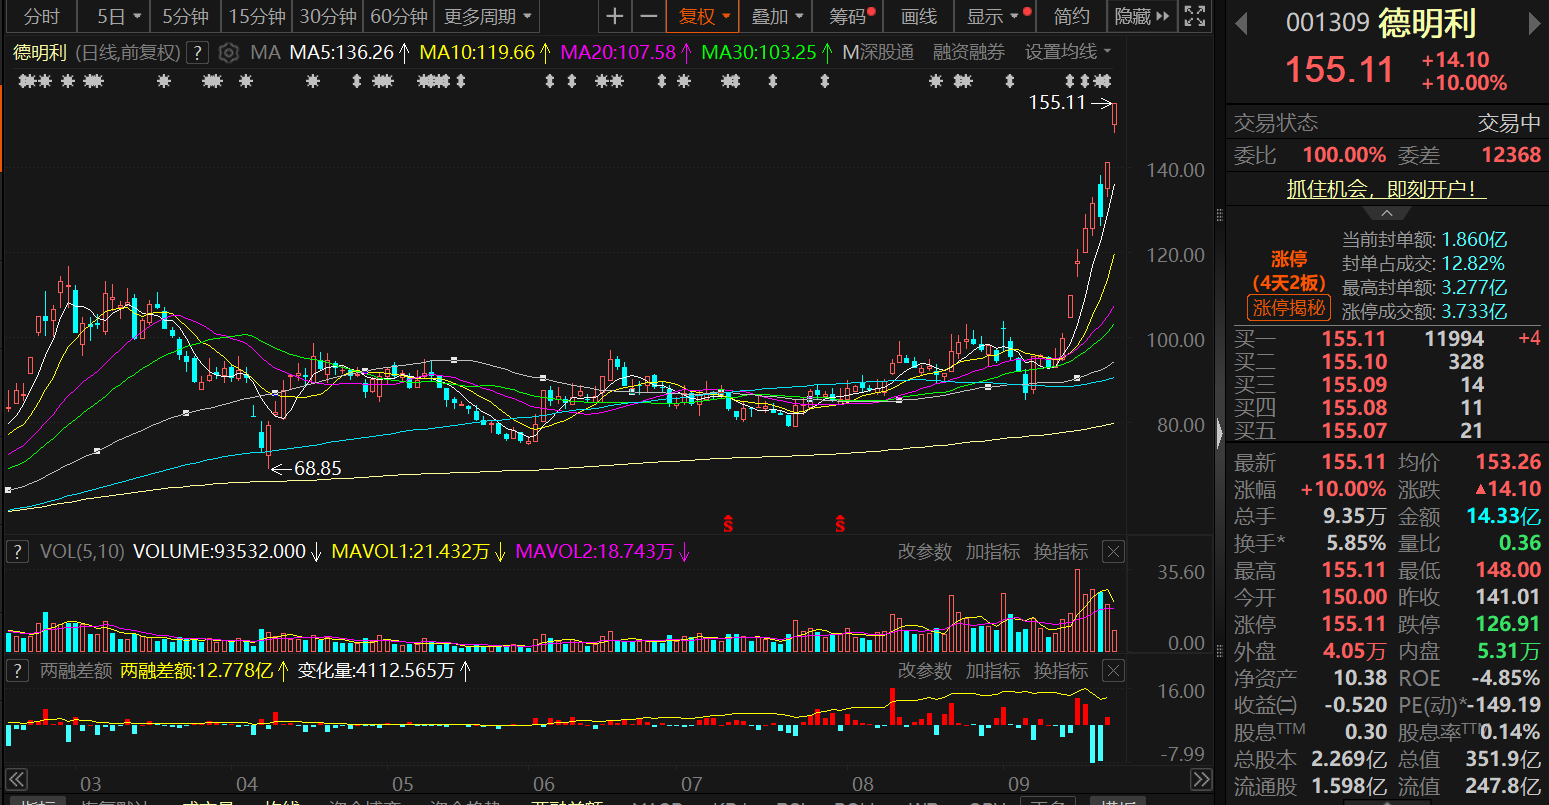Screen dimensions: 1549x805
Task: Open 设置均线 moving average dropdown
Action: pyautogui.click(x=1067, y=52)
